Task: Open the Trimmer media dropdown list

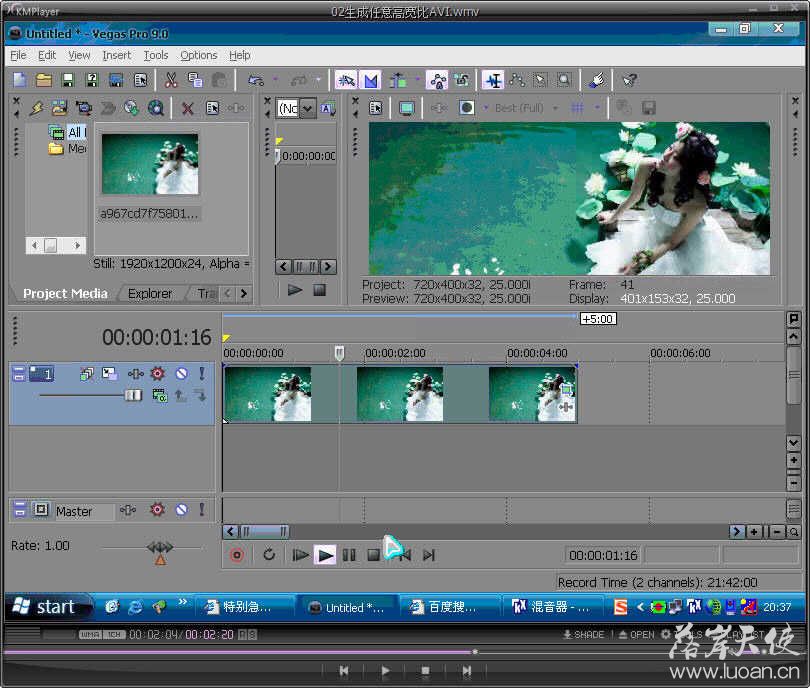Action: [307, 108]
